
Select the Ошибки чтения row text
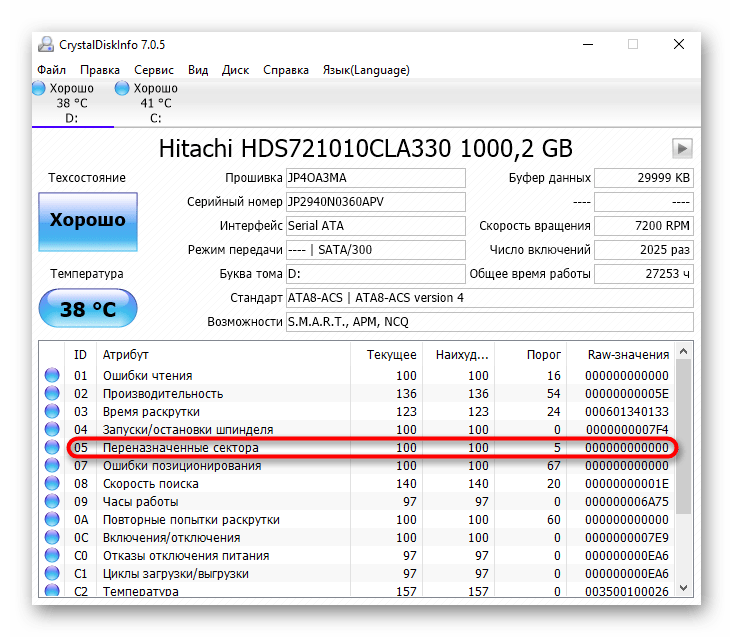(x=148, y=376)
